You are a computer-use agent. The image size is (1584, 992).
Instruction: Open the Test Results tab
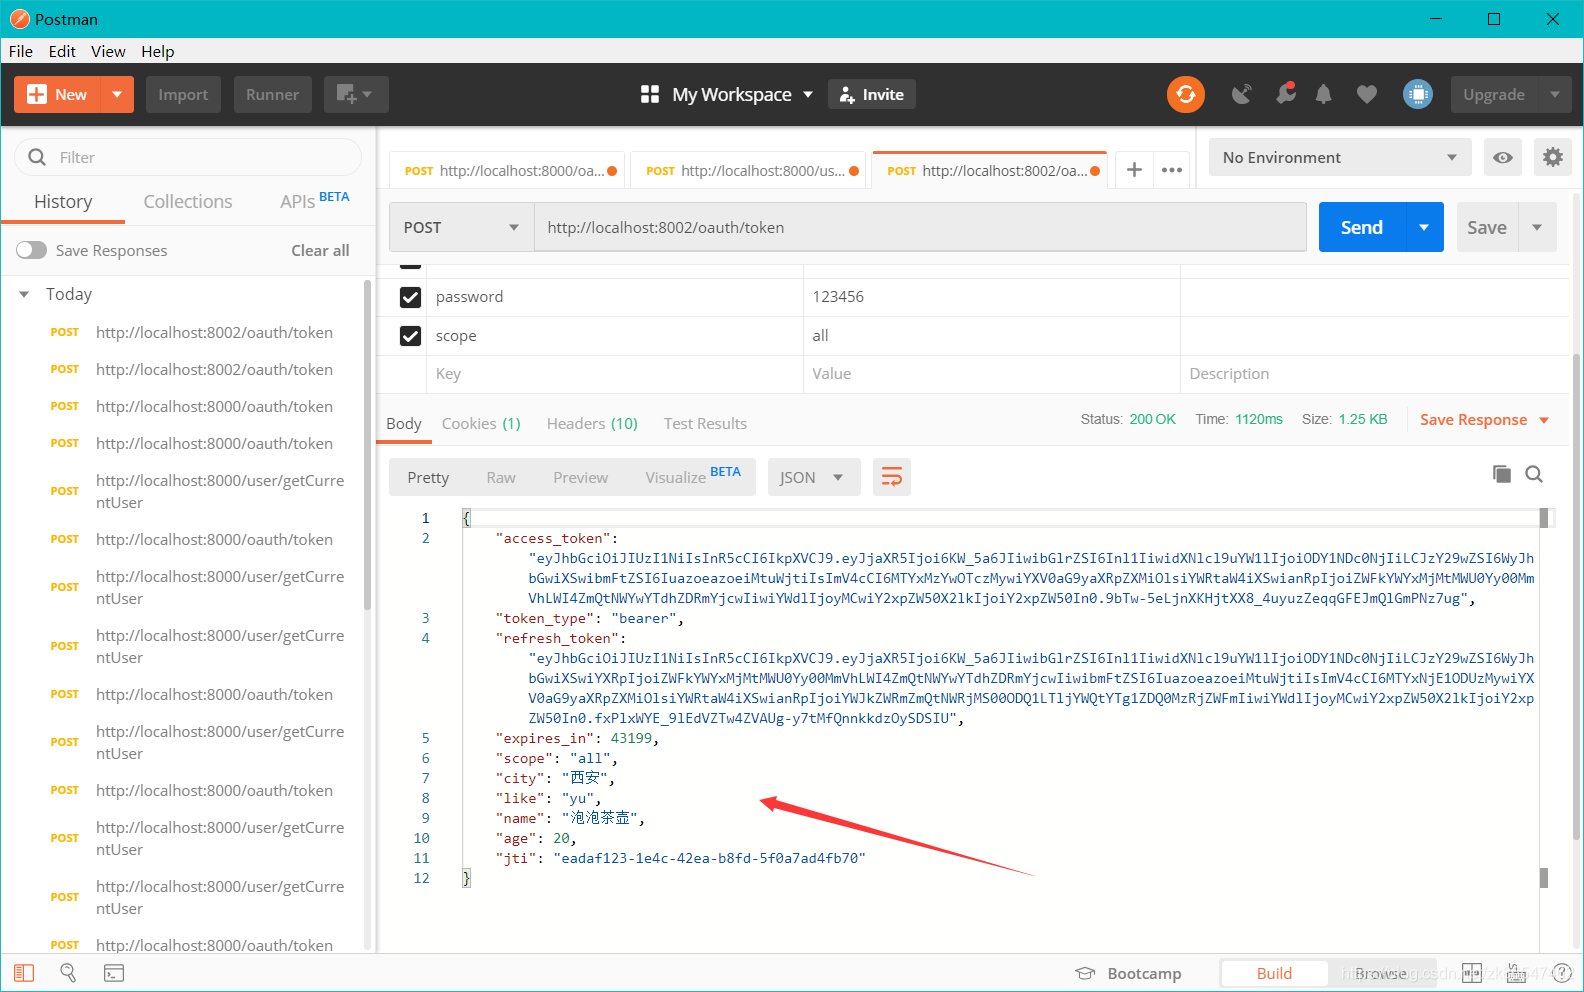click(x=705, y=423)
